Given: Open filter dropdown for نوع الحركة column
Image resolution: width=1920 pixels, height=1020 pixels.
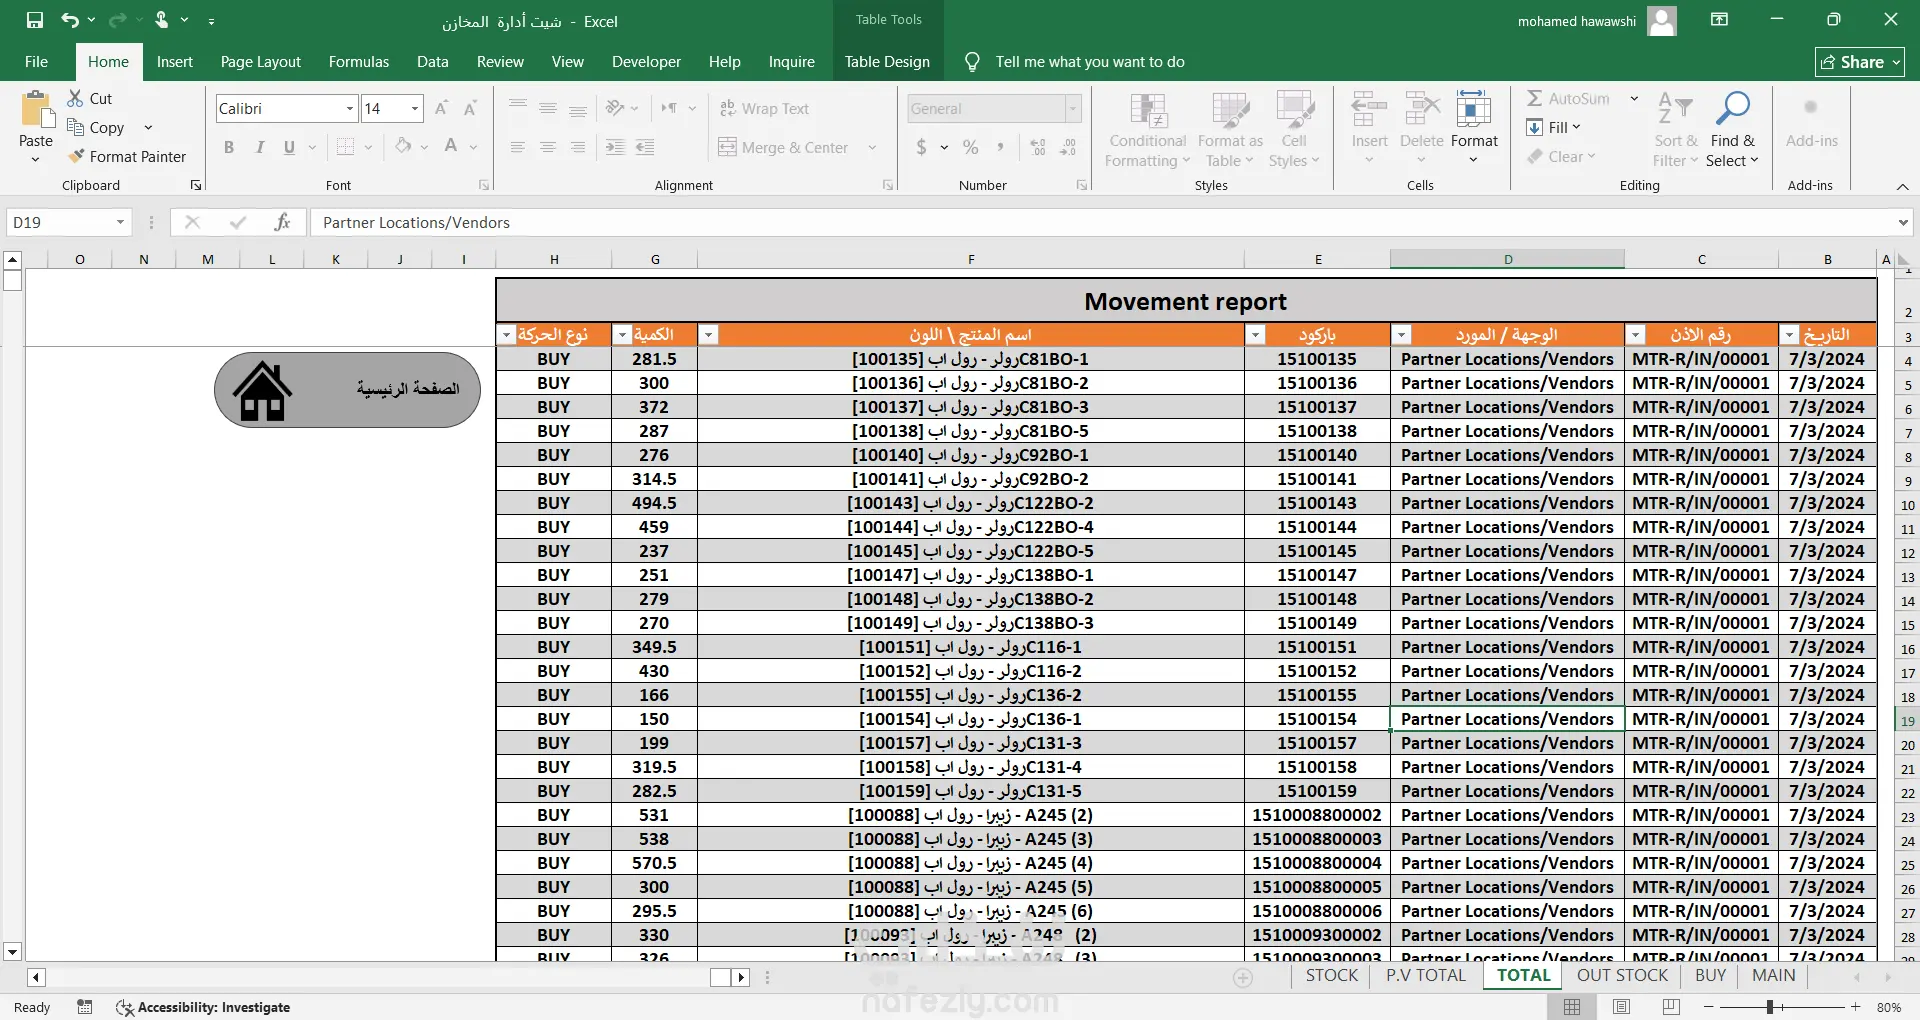Looking at the screenshot, I should coord(507,335).
